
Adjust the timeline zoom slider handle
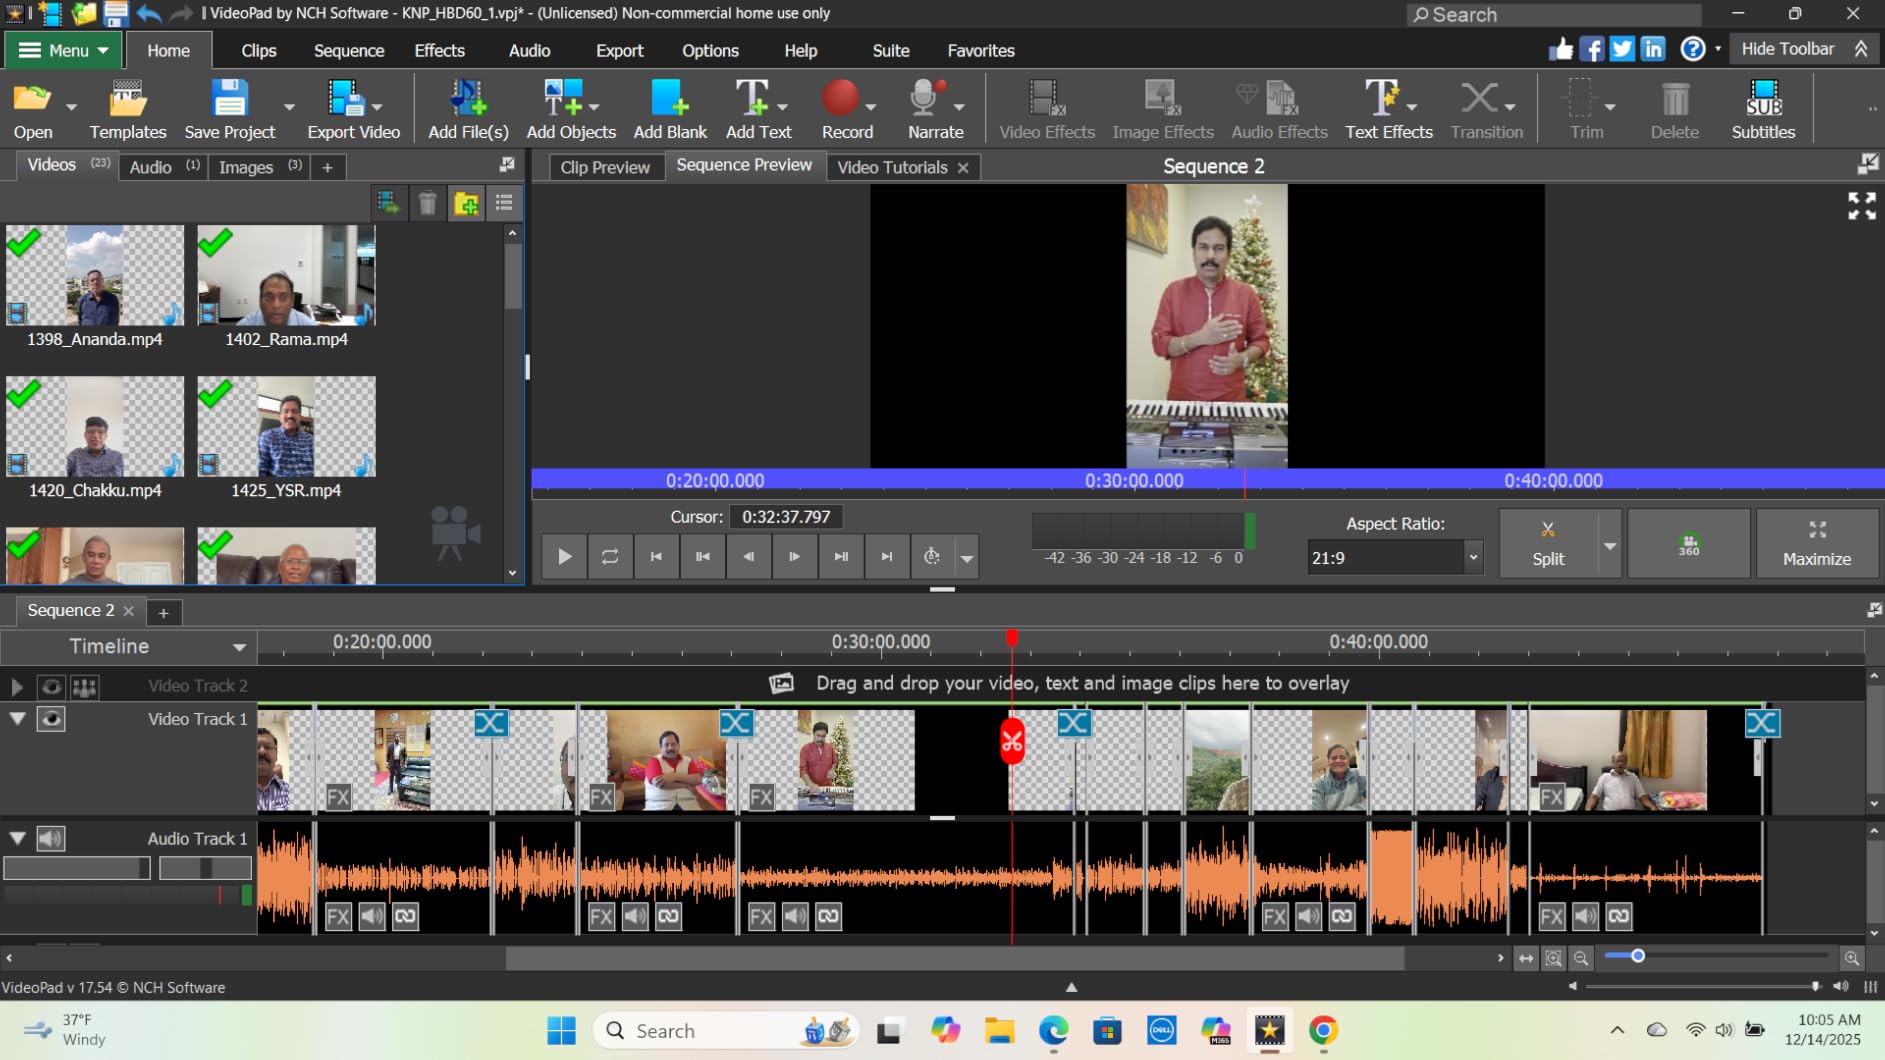(1637, 957)
